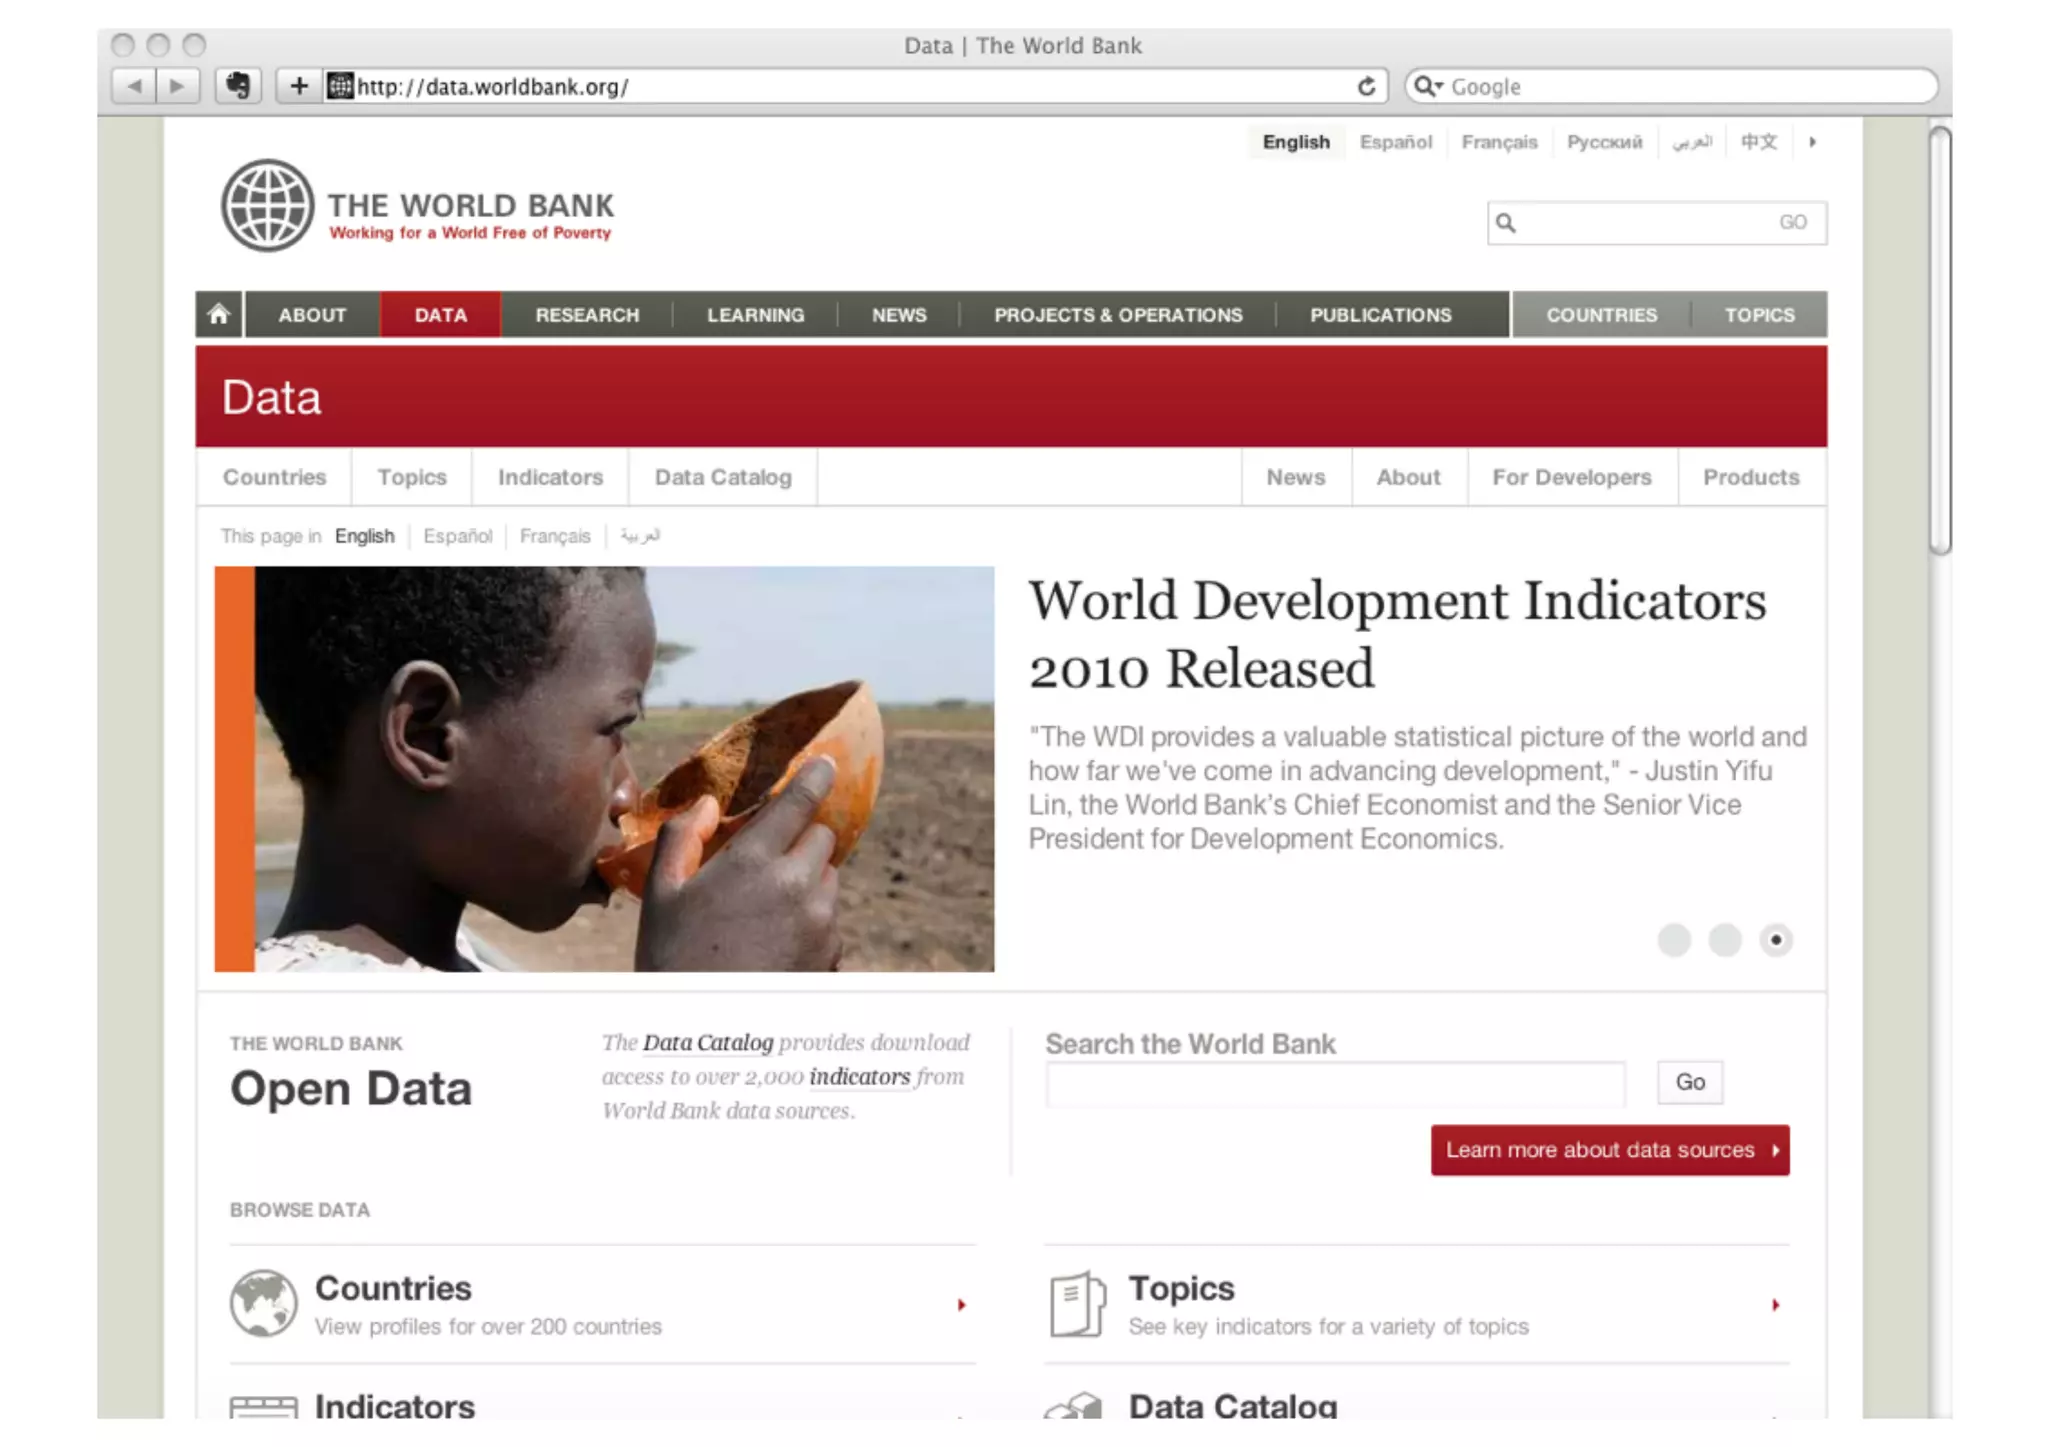Click the World Bank globe logo
The width and height of the screenshot is (2048, 1447).
pyautogui.click(x=267, y=206)
